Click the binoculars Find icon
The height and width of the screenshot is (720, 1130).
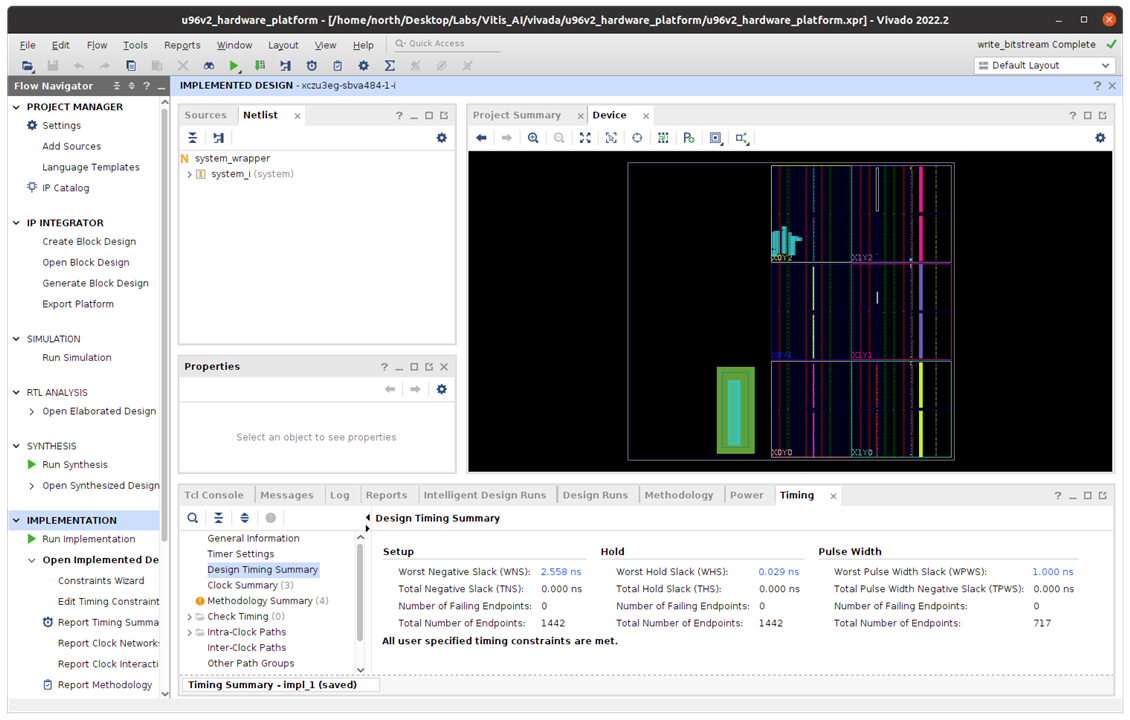coord(208,66)
